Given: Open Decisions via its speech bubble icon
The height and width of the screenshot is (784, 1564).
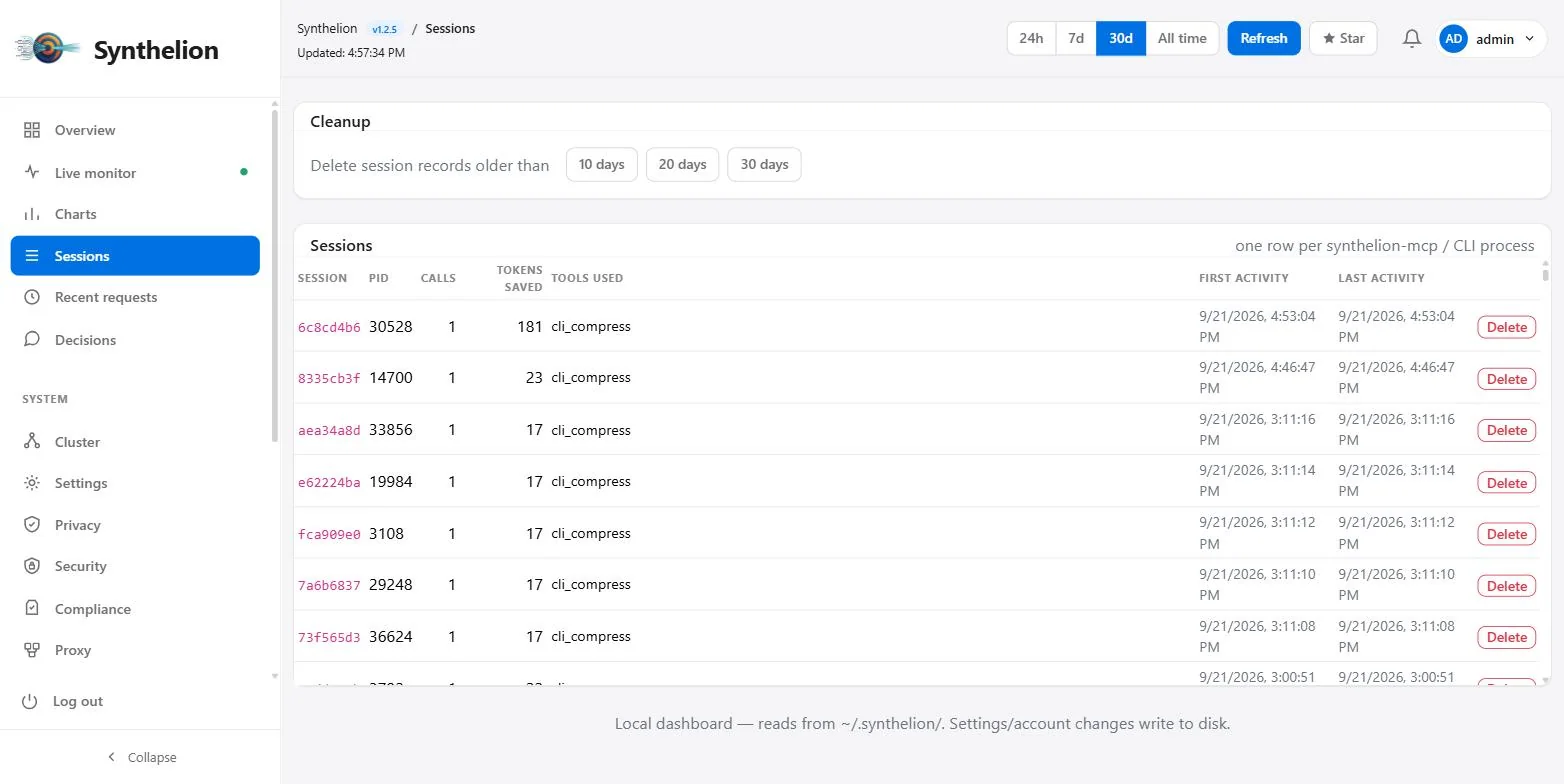Looking at the screenshot, I should [32, 339].
